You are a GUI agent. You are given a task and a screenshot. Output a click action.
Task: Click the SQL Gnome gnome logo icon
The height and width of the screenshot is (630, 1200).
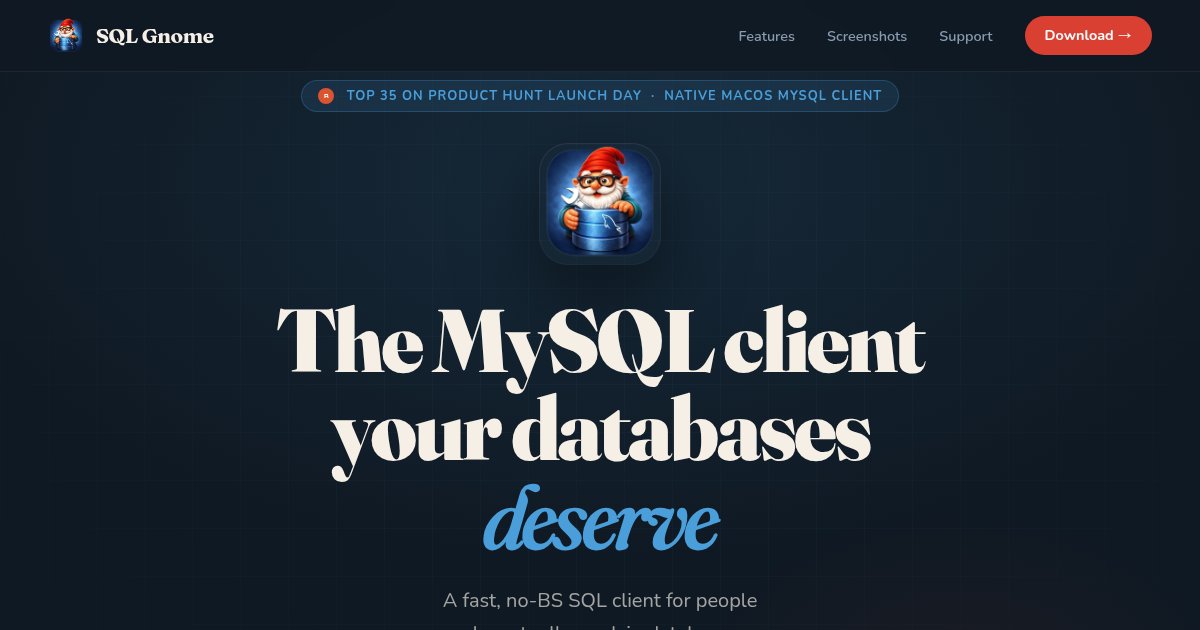tap(66, 35)
